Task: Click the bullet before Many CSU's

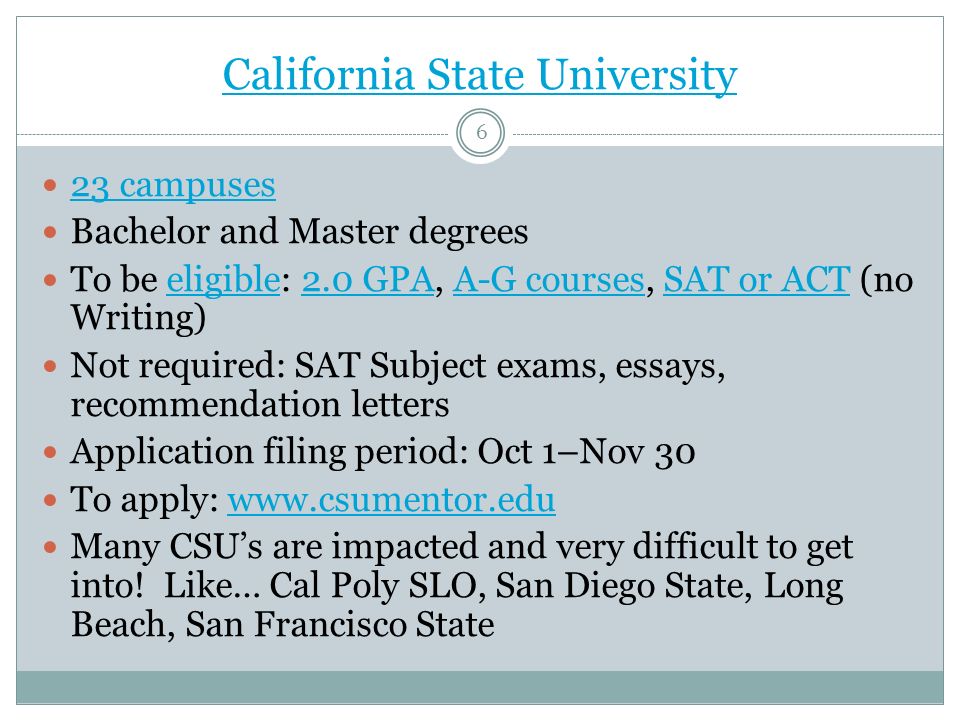Action: (x=50, y=547)
